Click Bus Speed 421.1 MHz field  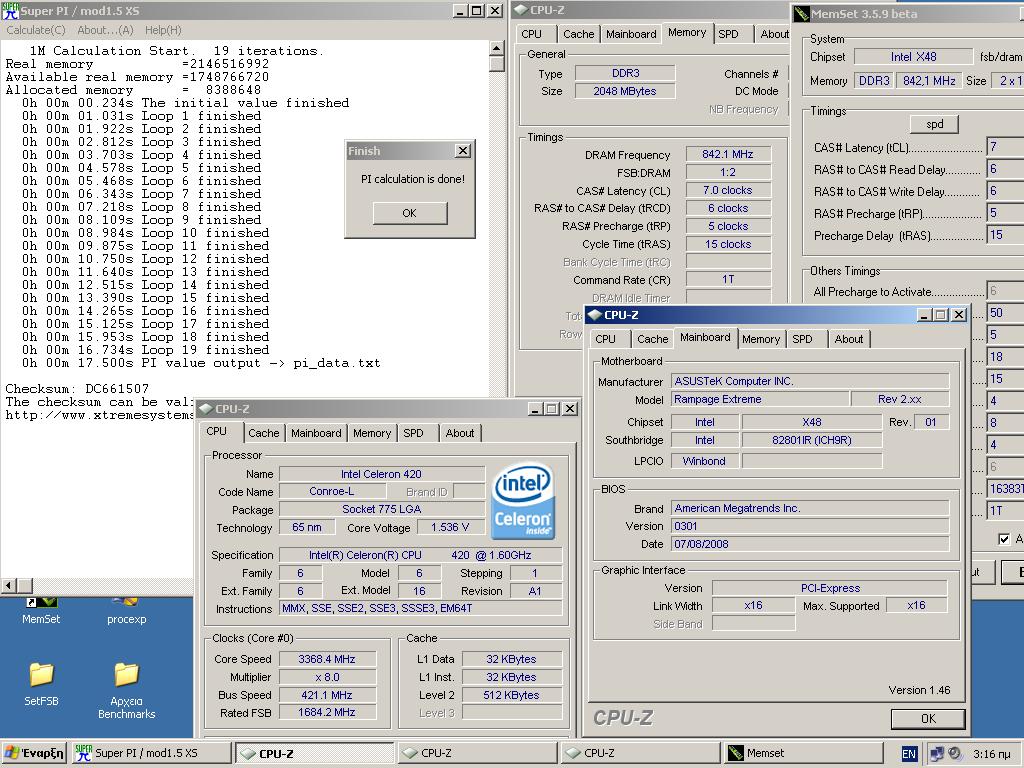coord(327,695)
